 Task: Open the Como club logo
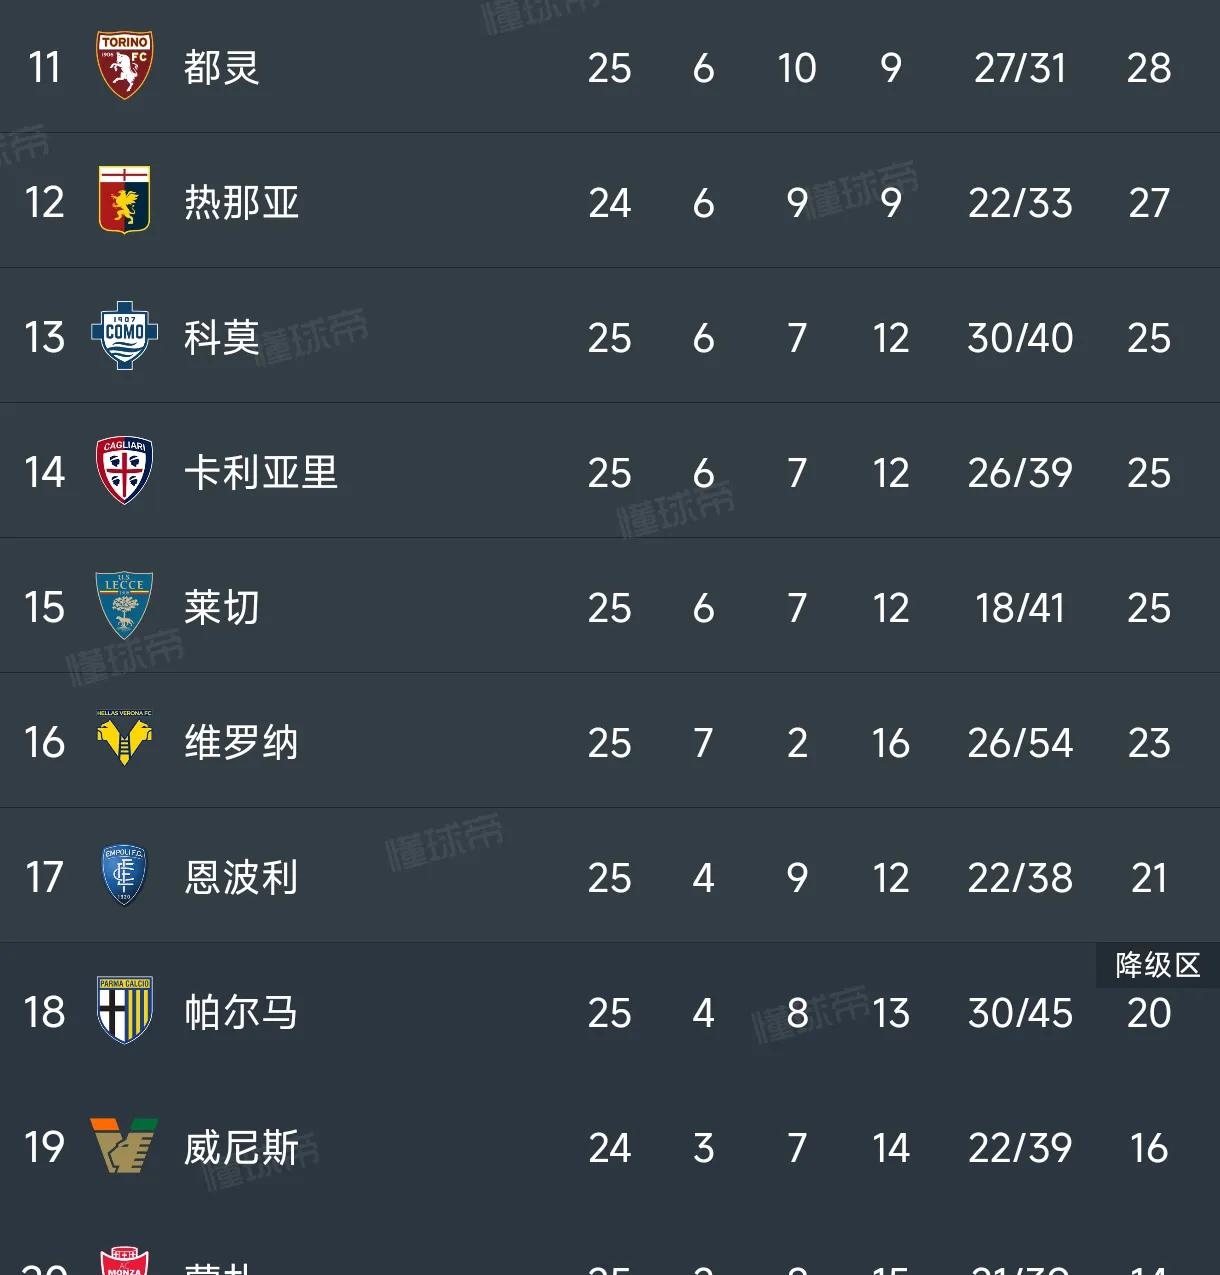[x=124, y=336]
